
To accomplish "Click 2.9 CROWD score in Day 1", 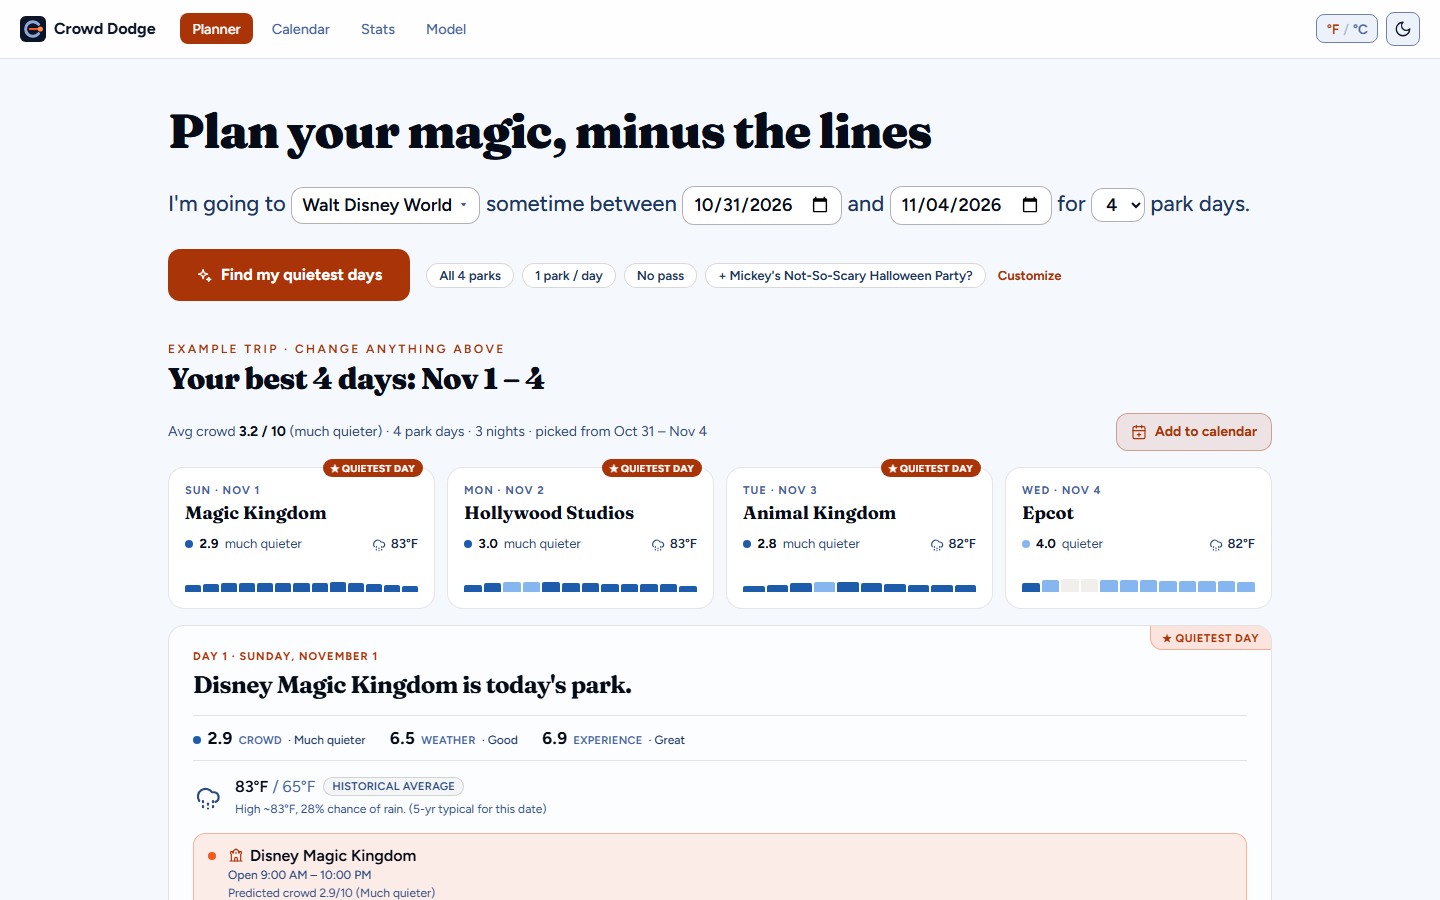I will click(279, 739).
